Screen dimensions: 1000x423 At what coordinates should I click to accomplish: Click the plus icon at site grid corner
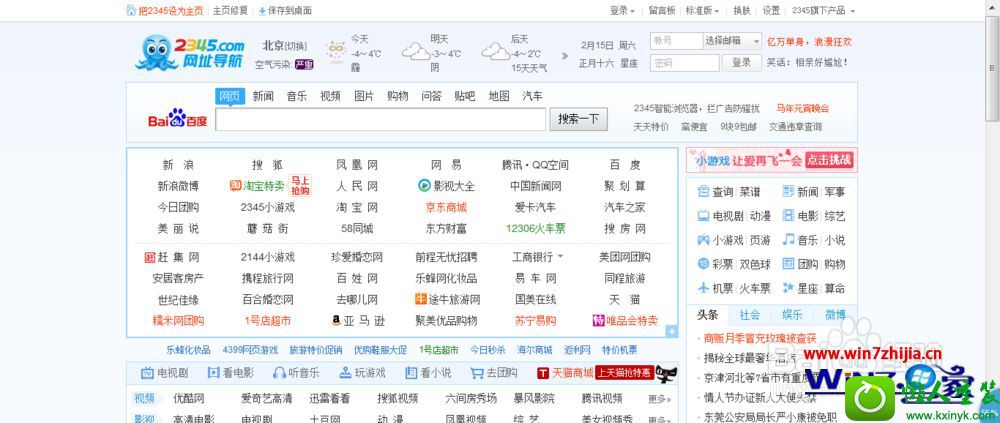(x=671, y=331)
